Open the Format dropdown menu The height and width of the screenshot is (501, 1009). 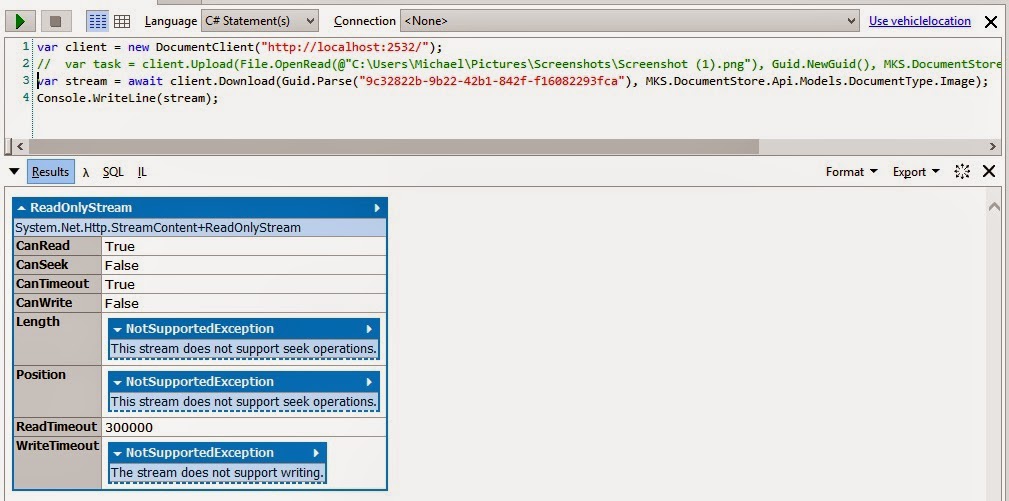[851, 172]
